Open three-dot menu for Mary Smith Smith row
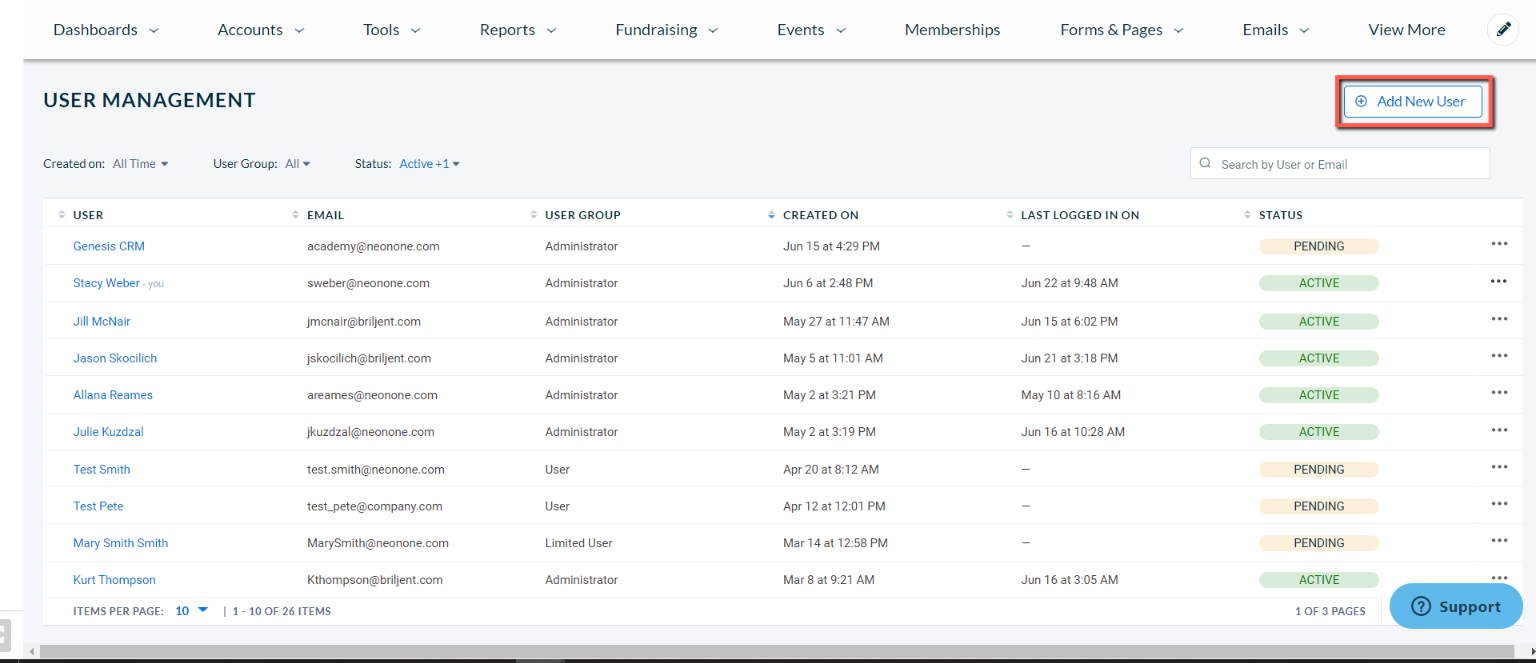The image size is (1536, 663). click(1499, 541)
